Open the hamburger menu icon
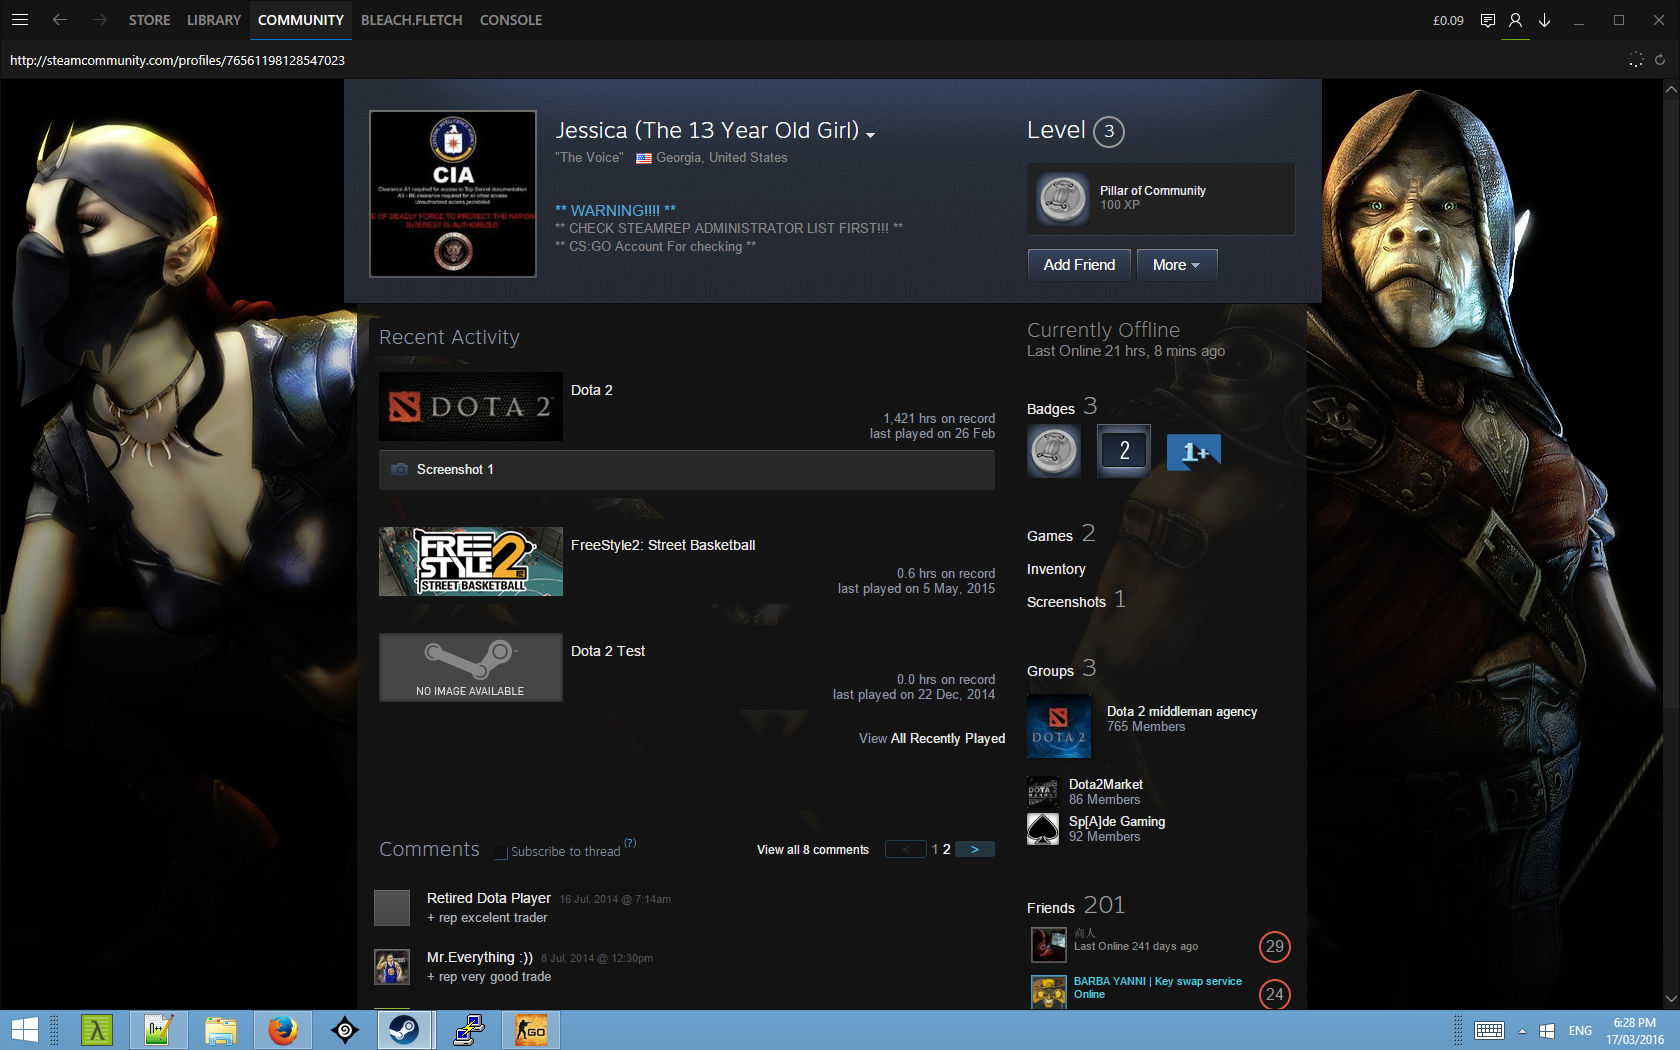This screenshot has width=1680, height=1050. click(20, 20)
